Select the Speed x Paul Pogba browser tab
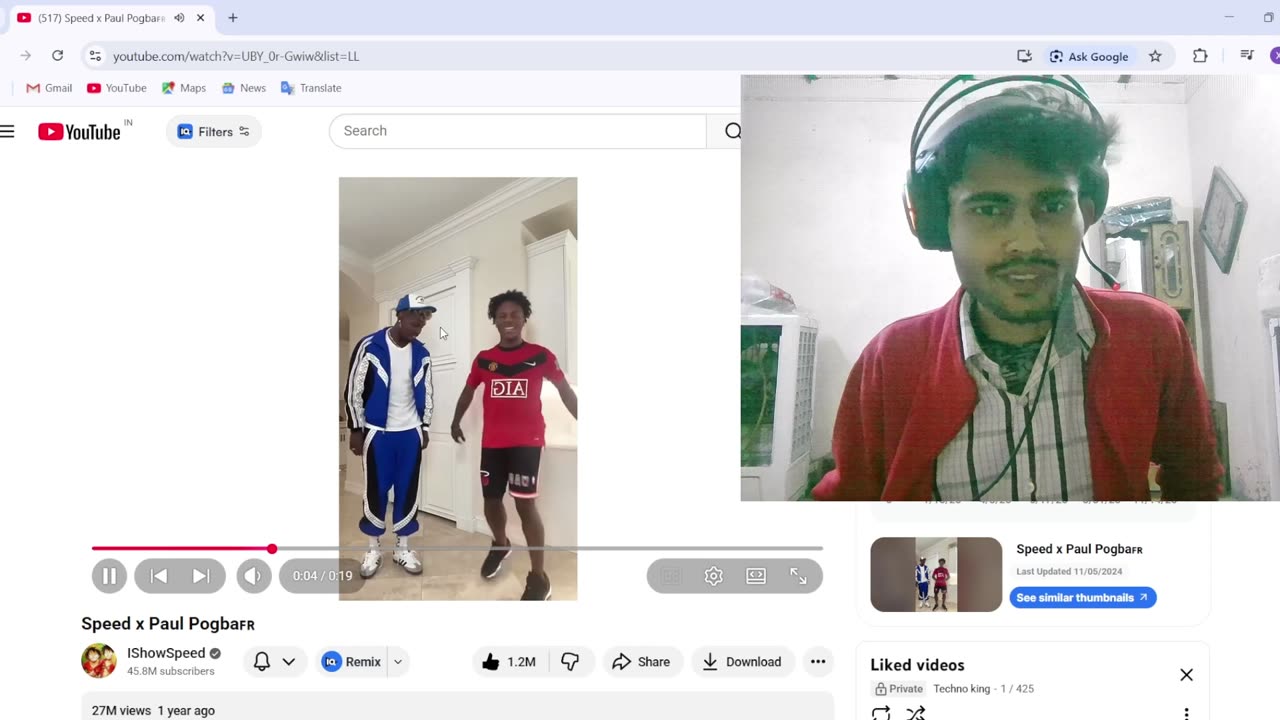Screen dimensions: 1280x720 (100, 18)
